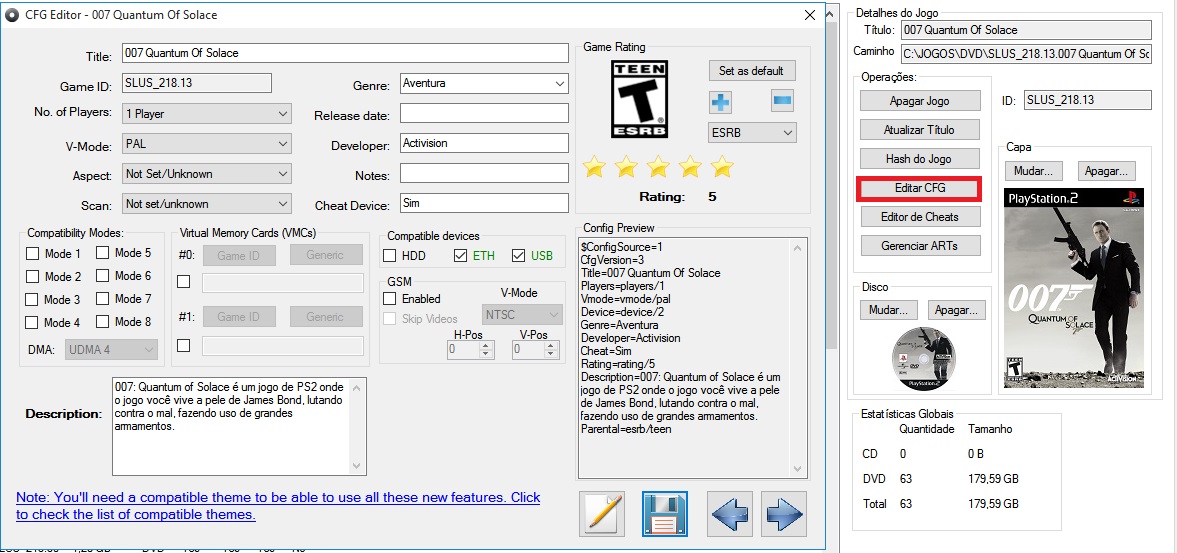Screen dimensions: 1177x553
Task: Enable the HDD compatible device checkbox
Action: [x=391, y=256]
